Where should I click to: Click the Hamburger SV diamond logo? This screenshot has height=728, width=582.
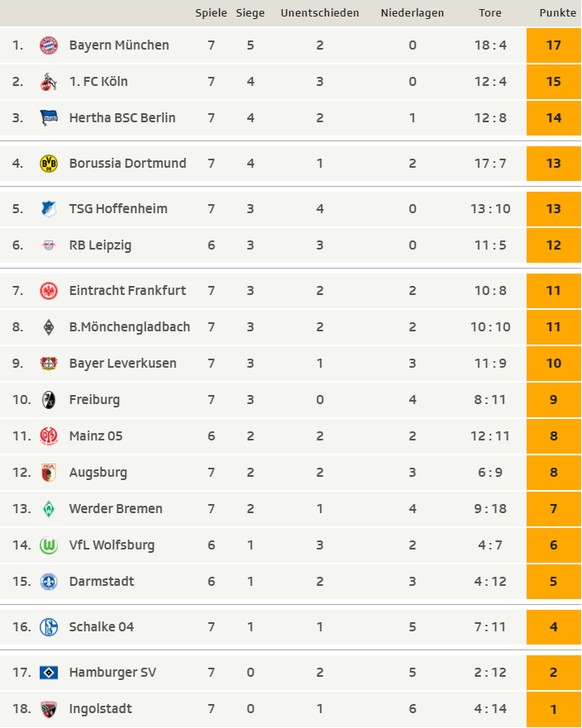pyautogui.click(x=49, y=672)
